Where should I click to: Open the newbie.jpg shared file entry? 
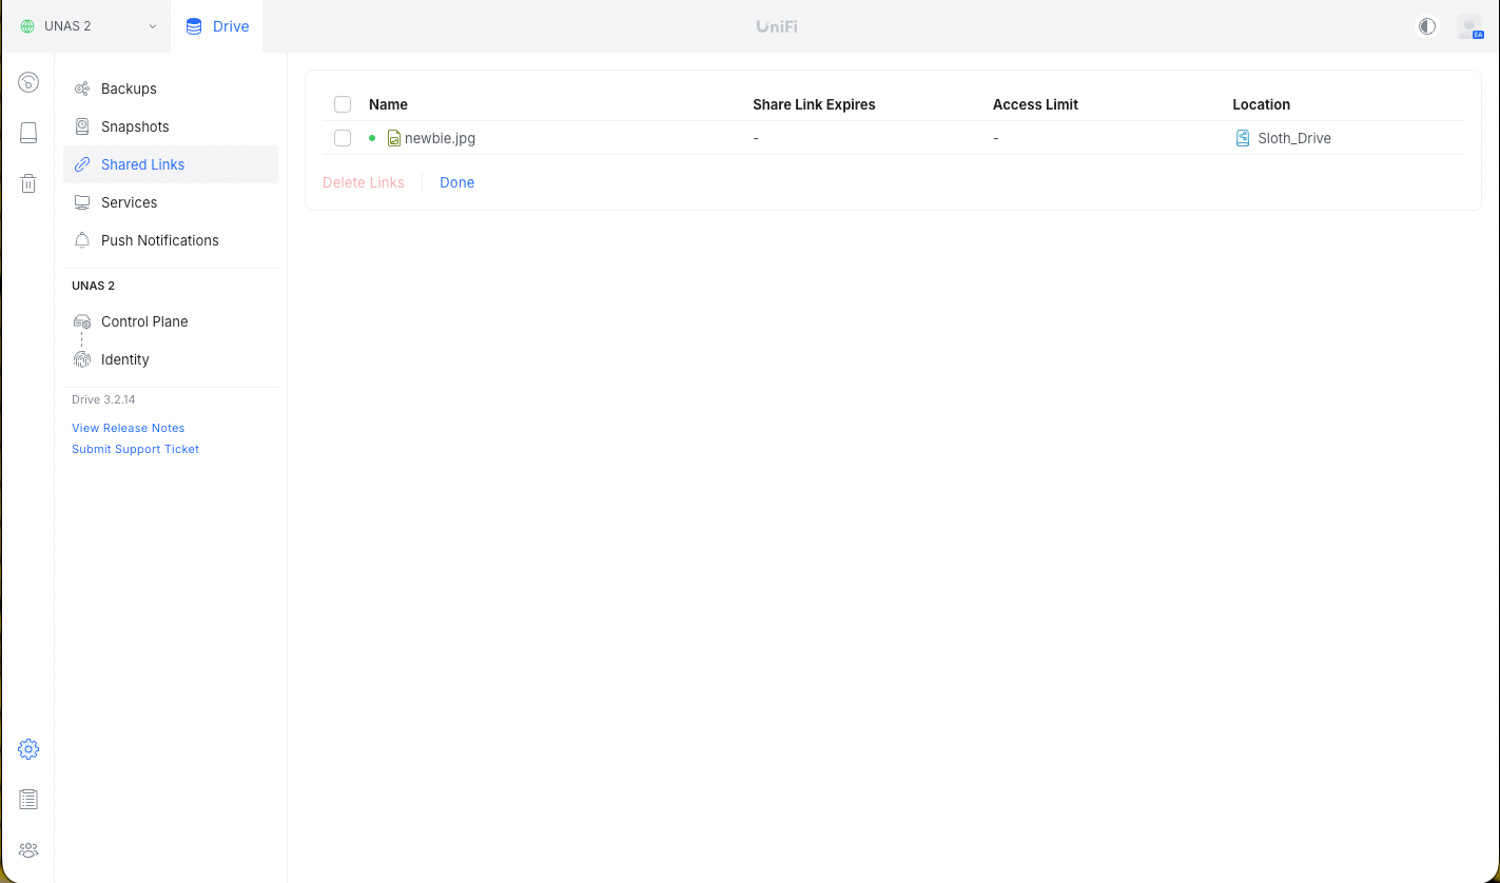tap(439, 138)
